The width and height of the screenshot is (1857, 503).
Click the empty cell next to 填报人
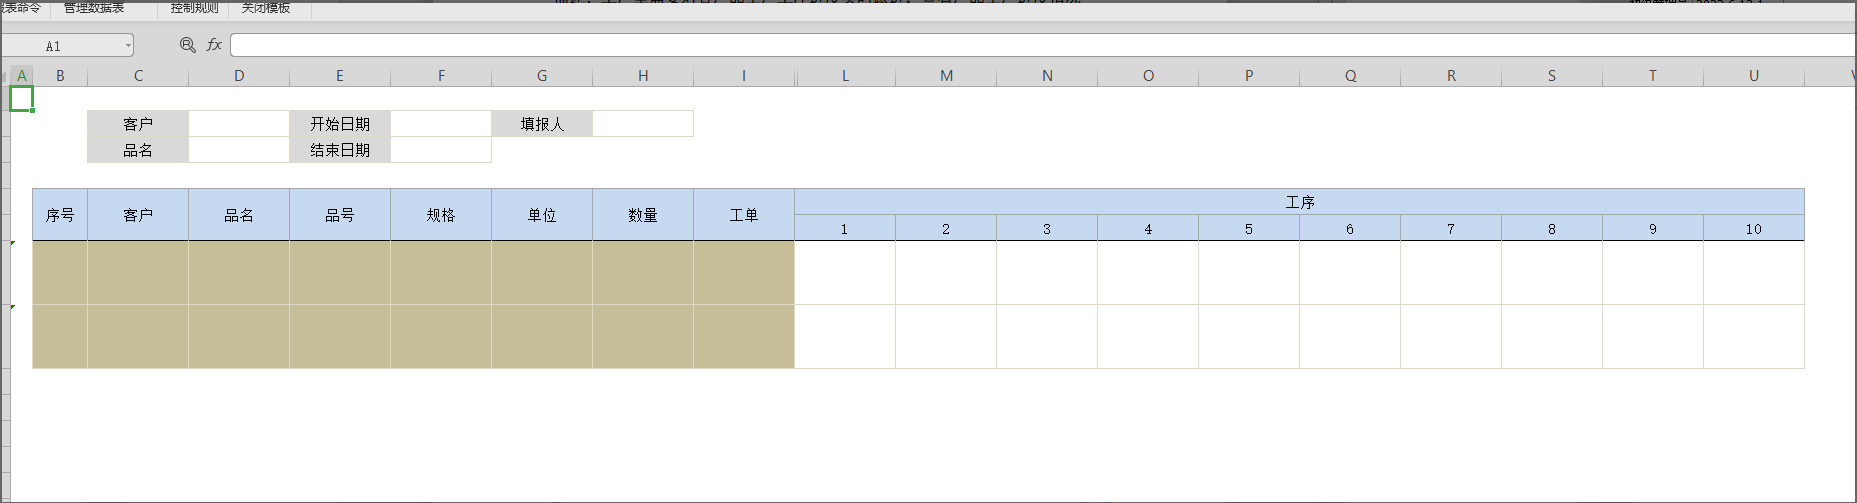coord(643,124)
